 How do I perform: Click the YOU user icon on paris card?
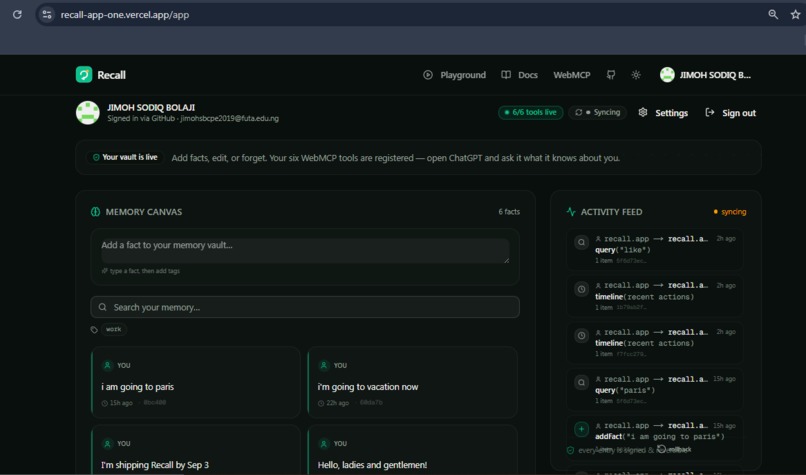click(x=107, y=365)
